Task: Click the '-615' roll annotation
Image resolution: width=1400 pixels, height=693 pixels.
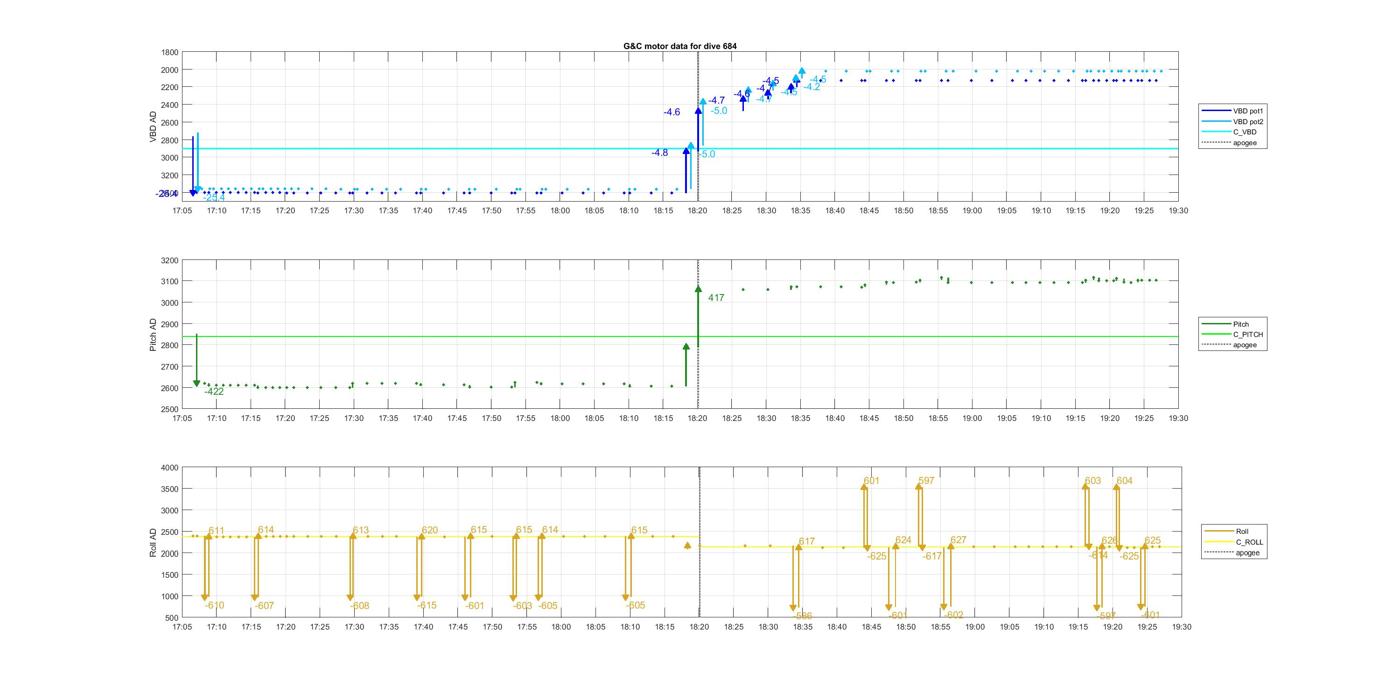Action: tap(427, 606)
